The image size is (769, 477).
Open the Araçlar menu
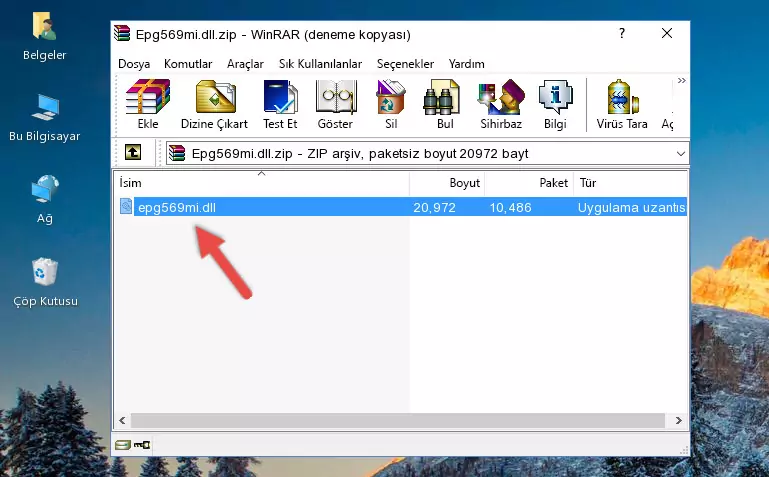click(245, 64)
